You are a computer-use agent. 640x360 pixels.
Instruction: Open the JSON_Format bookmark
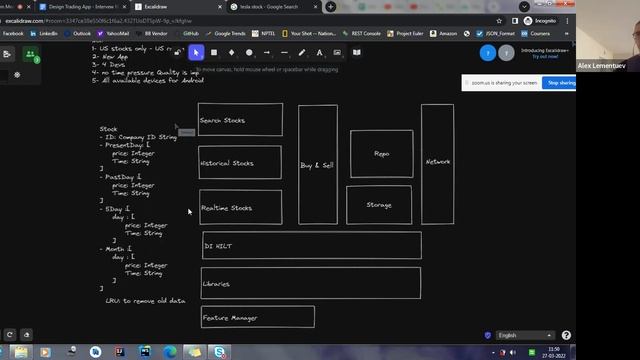pyautogui.click(x=496, y=33)
